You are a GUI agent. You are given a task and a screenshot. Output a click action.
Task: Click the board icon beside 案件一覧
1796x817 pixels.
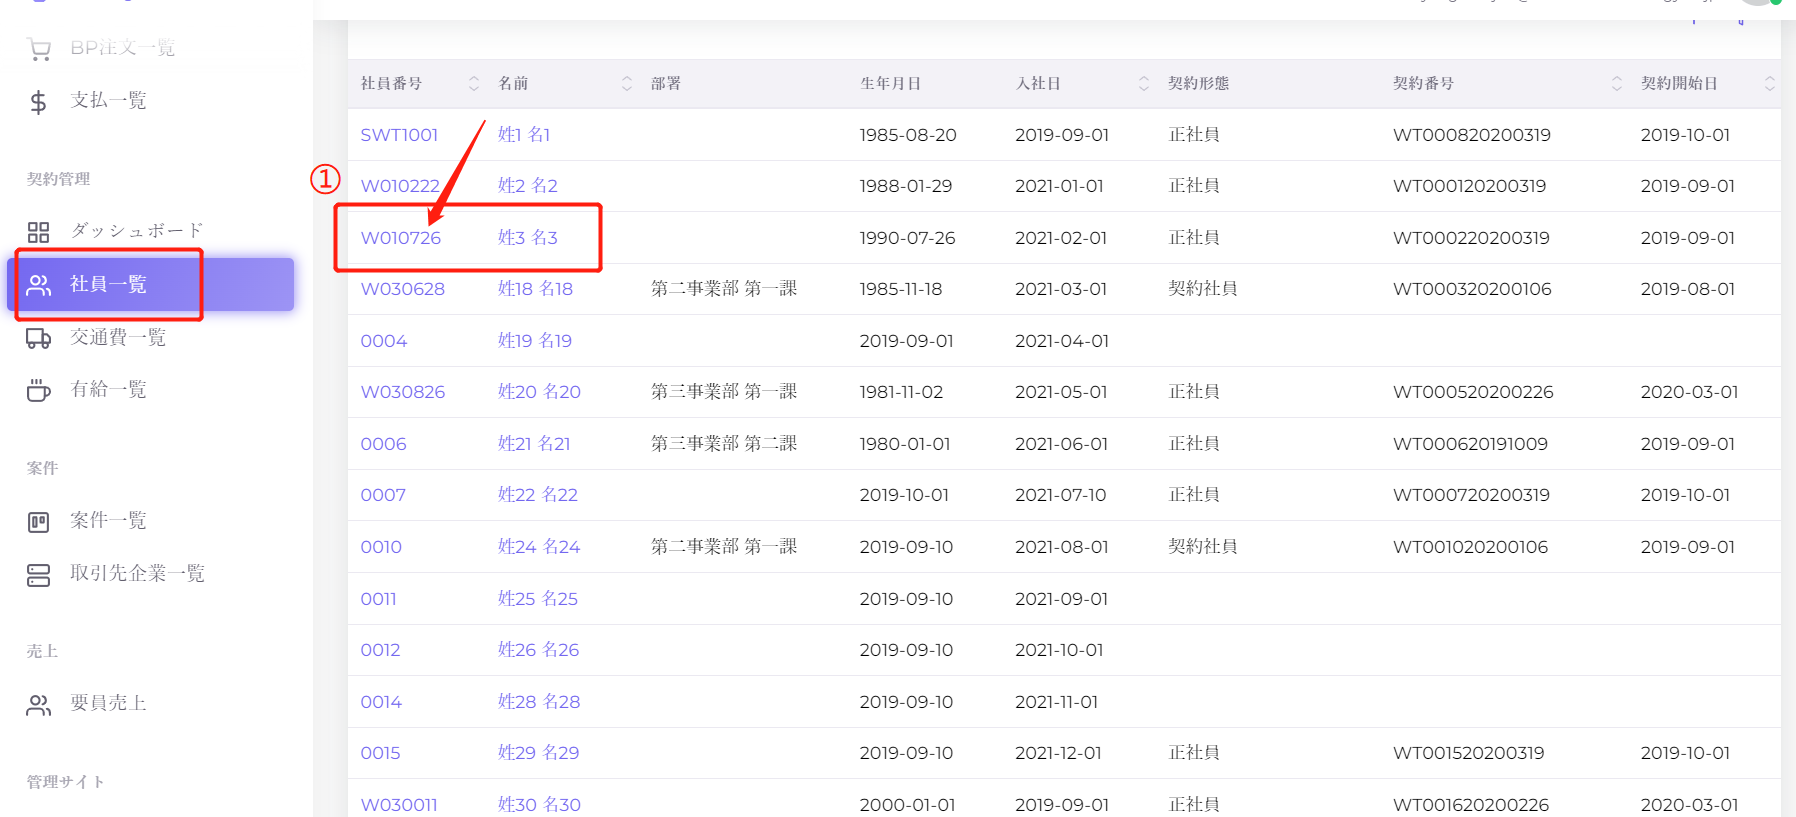coord(38,521)
